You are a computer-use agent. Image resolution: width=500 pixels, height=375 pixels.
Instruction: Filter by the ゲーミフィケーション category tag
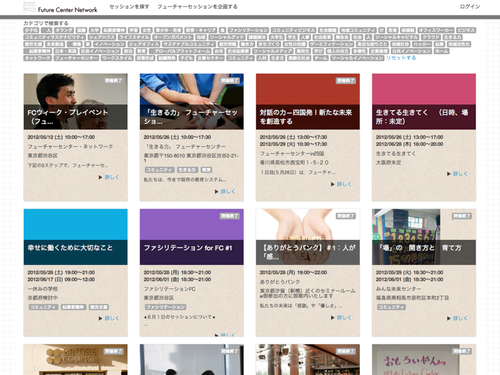(331, 44)
